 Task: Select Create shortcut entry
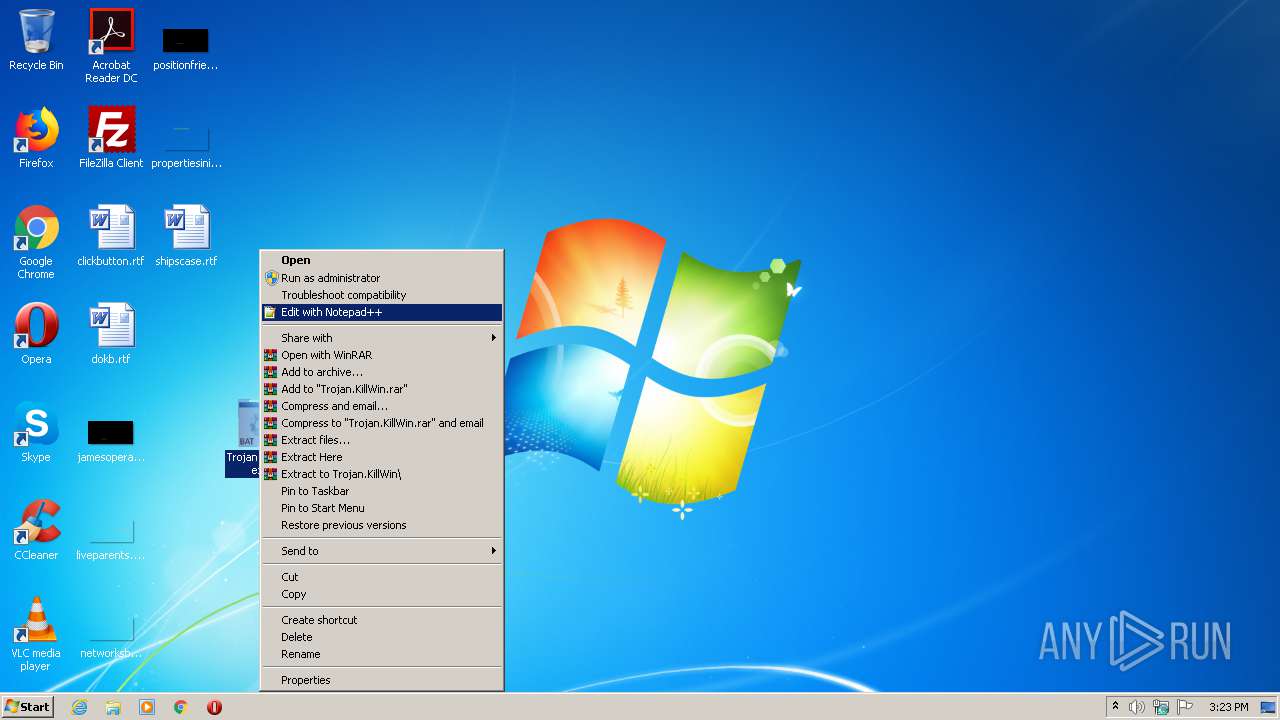click(382, 620)
